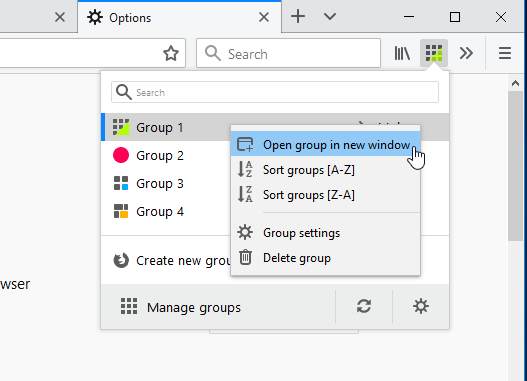The width and height of the screenshot is (527, 381).
Task: Open a new tab with plus button
Action: 298,16
